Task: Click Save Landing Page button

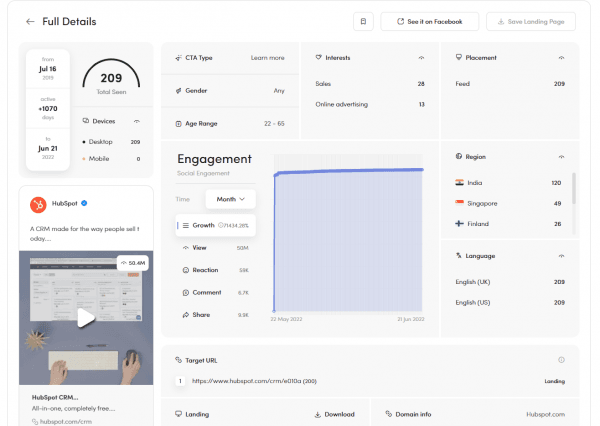Action: pyautogui.click(x=531, y=21)
